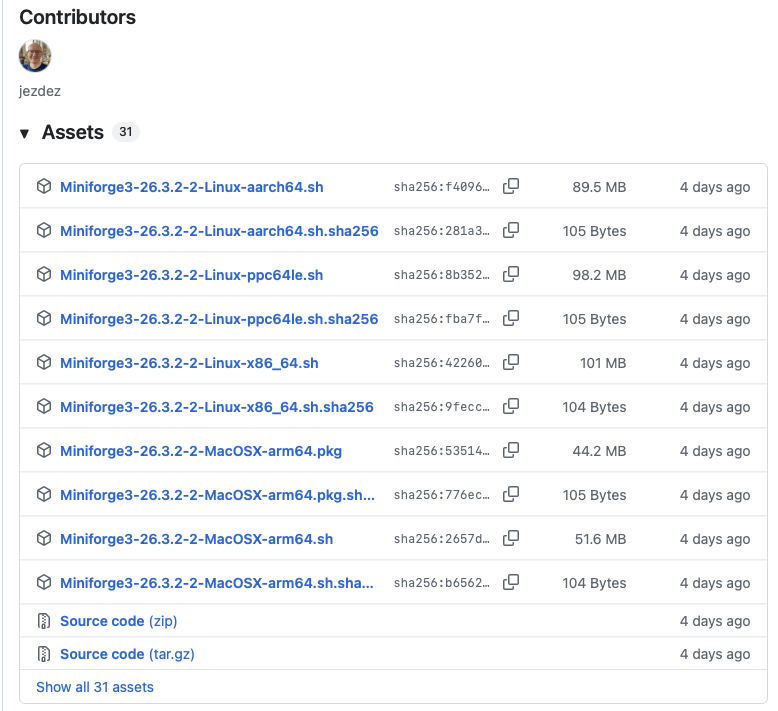
Task: Click the jezdez username
Action: pos(40,91)
